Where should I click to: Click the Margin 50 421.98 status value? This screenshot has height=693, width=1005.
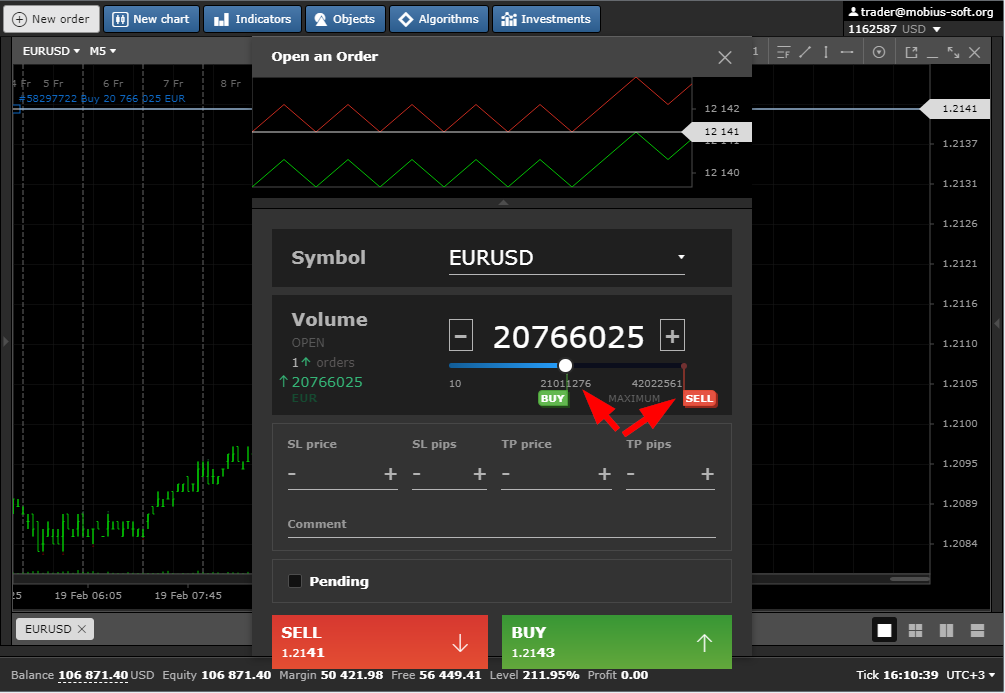tap(352, 675)
